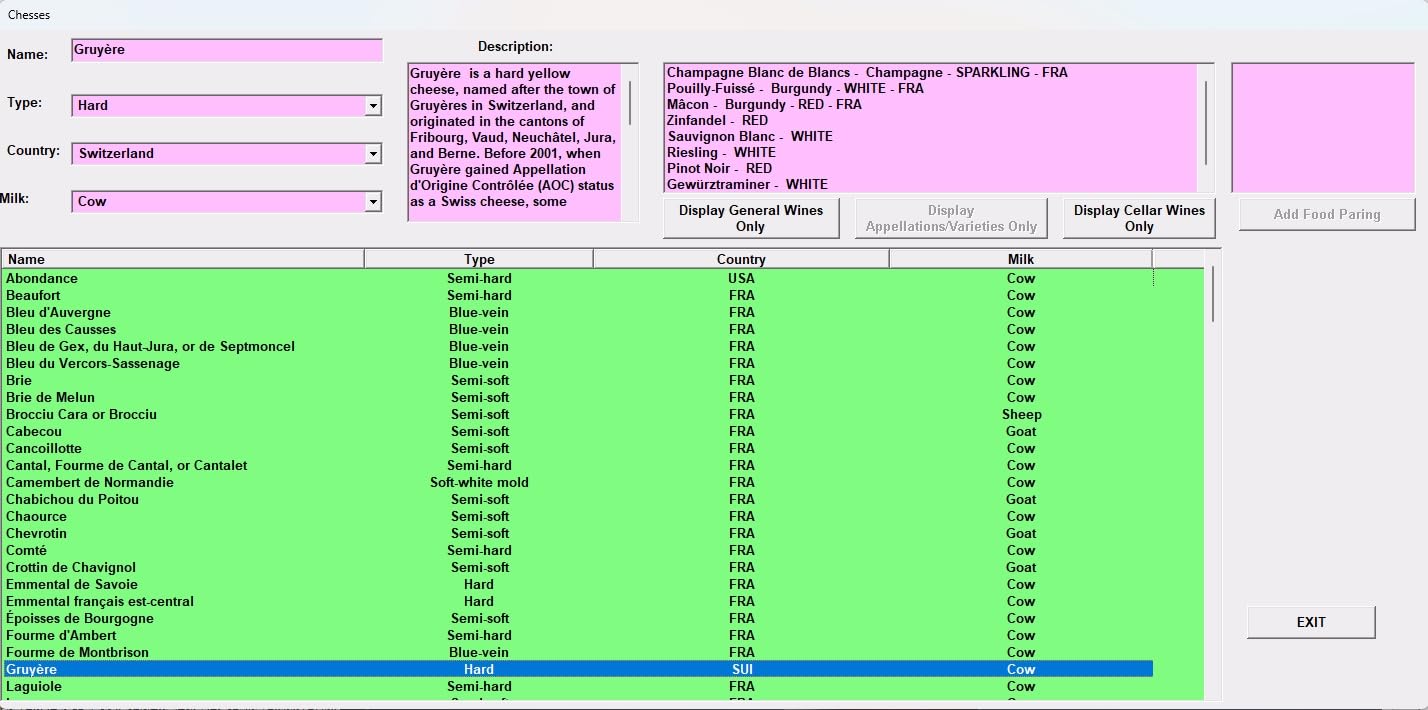Screen dimensions: 1428x710
Task: Click the EXIT button
Action: (x=1311, y=622)
